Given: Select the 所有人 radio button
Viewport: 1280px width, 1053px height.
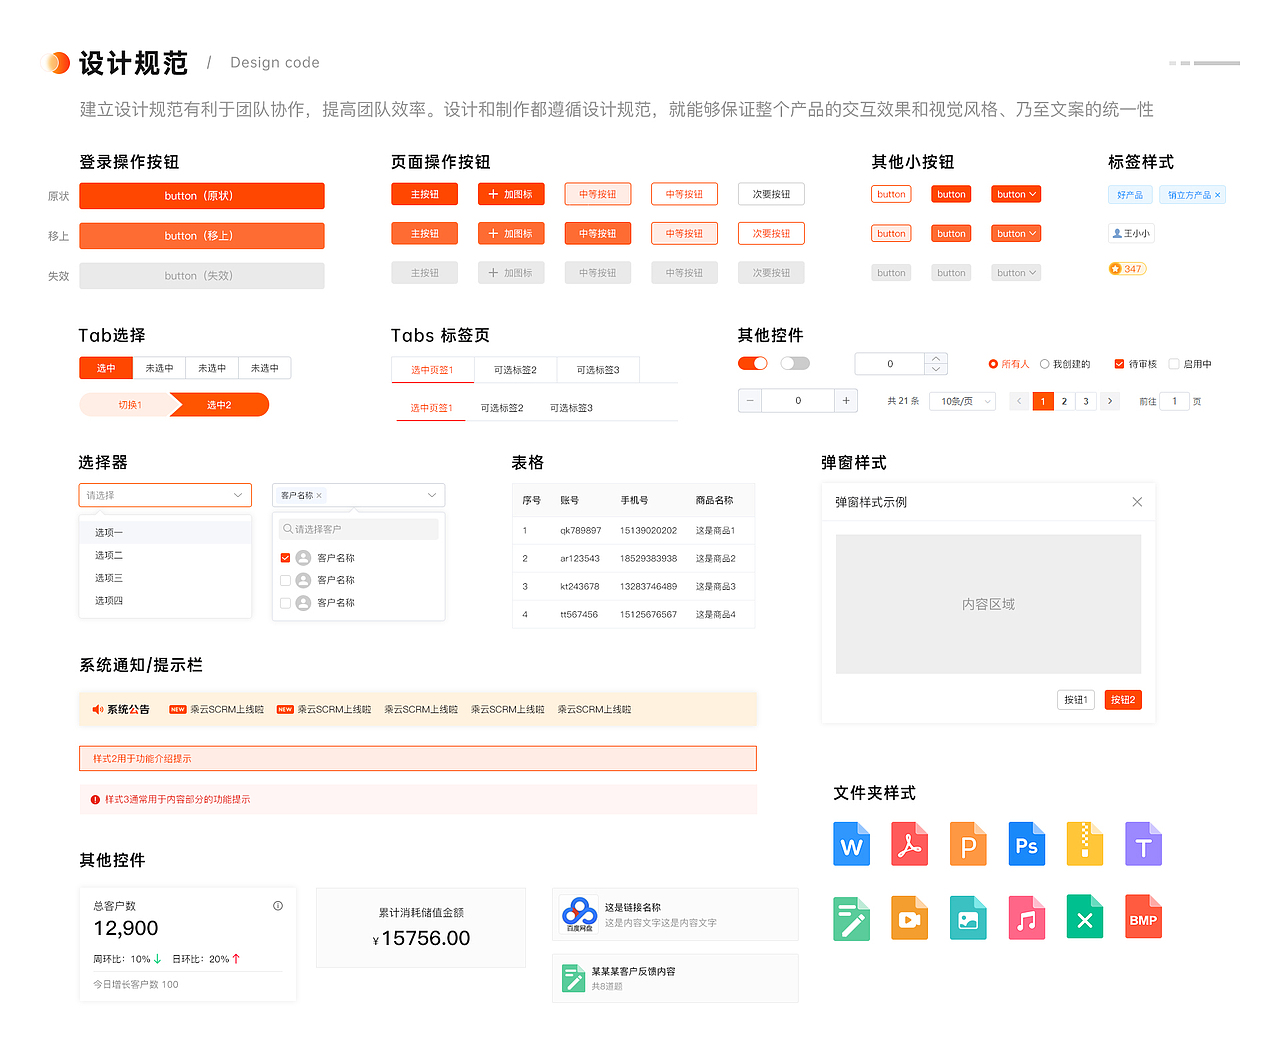Looking at the screenshot, I should coord(993,364).
